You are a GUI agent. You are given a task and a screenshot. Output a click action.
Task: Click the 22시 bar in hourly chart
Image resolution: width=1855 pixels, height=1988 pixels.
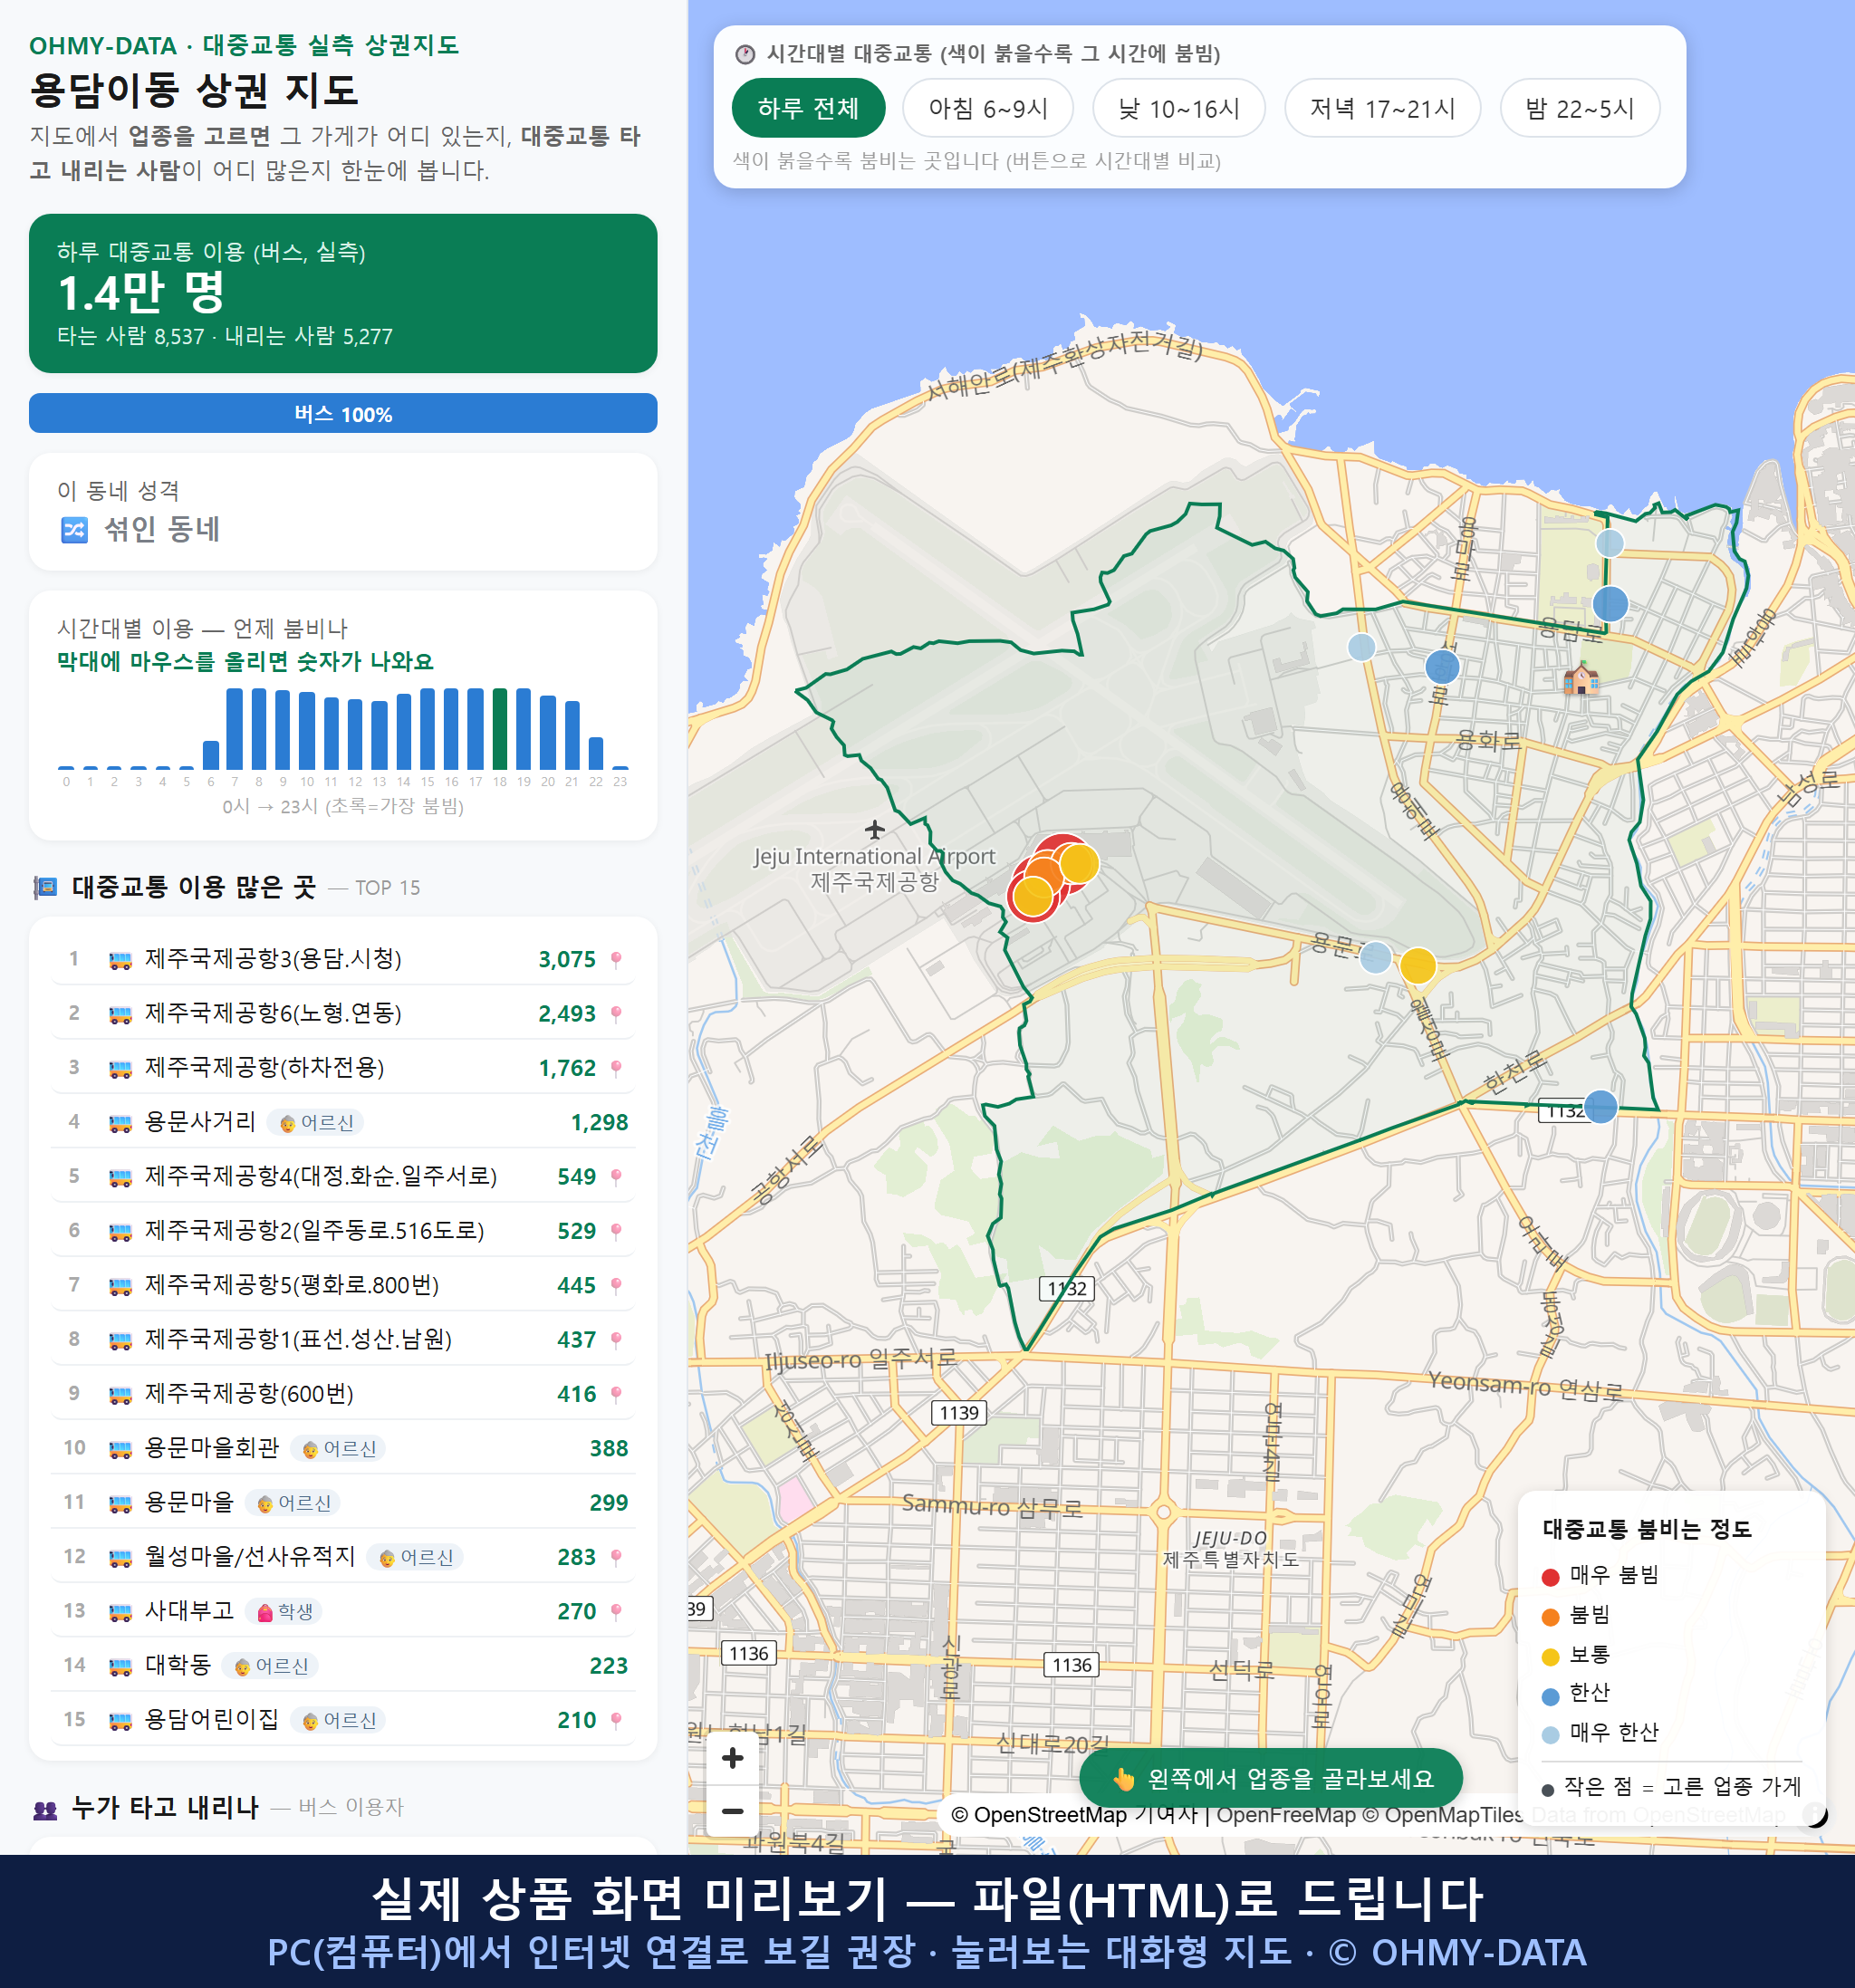(596, 753)
